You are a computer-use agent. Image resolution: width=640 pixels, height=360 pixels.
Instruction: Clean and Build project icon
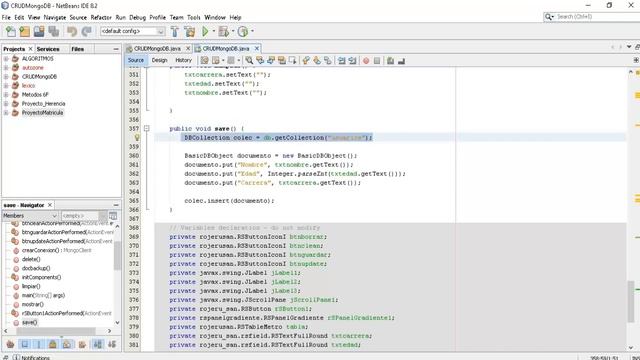189,31
